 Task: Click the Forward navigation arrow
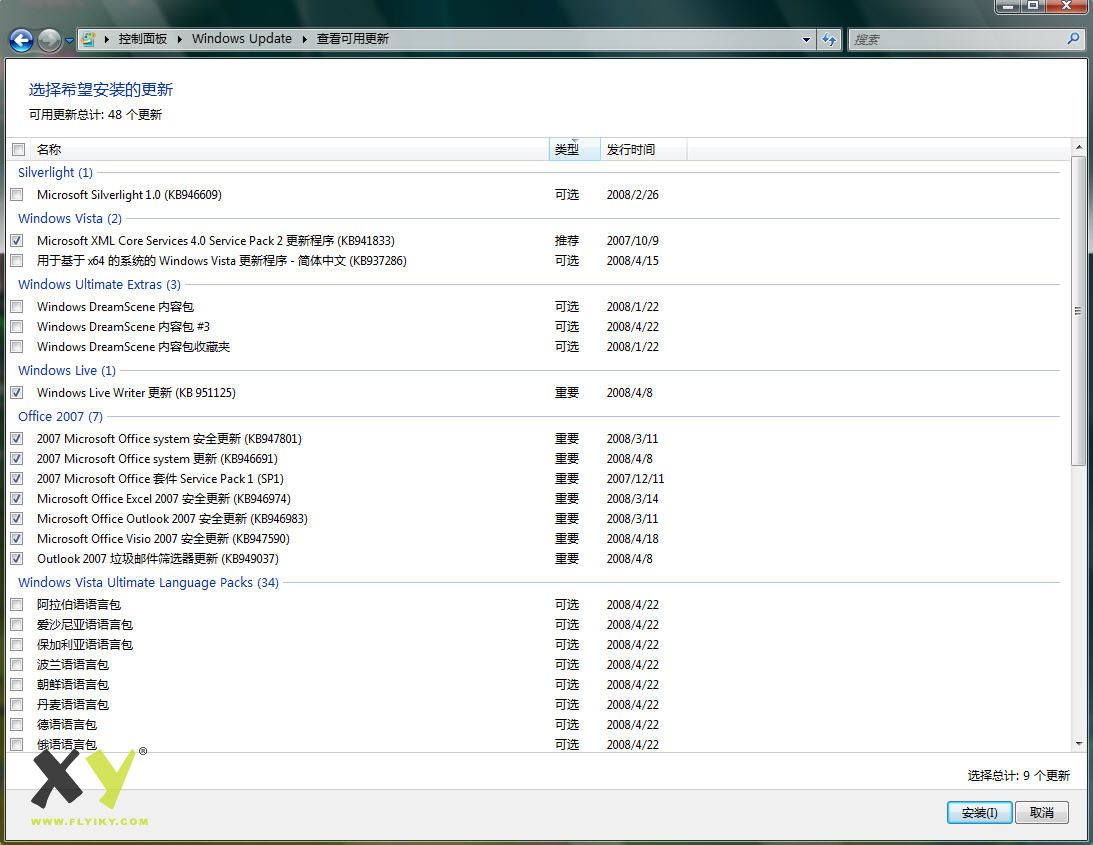[x=49, y=40]
